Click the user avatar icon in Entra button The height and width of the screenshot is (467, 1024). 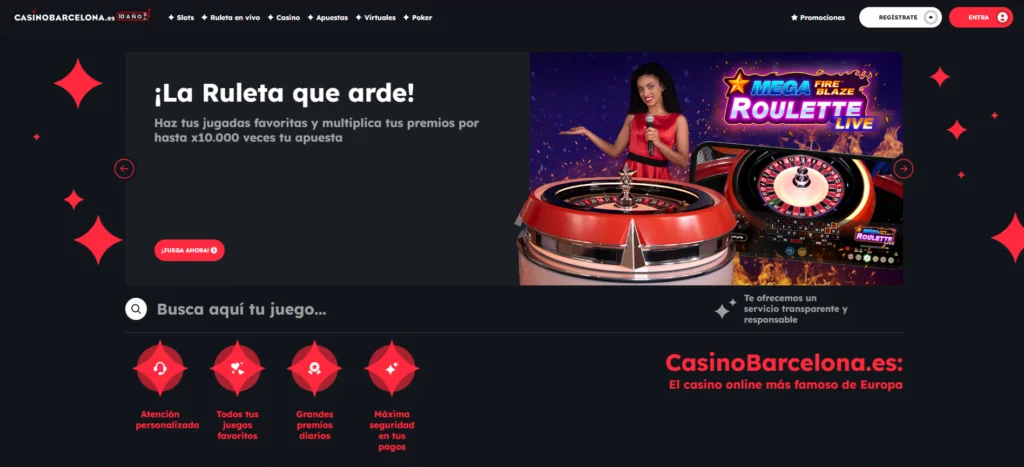pos(1002,18)
